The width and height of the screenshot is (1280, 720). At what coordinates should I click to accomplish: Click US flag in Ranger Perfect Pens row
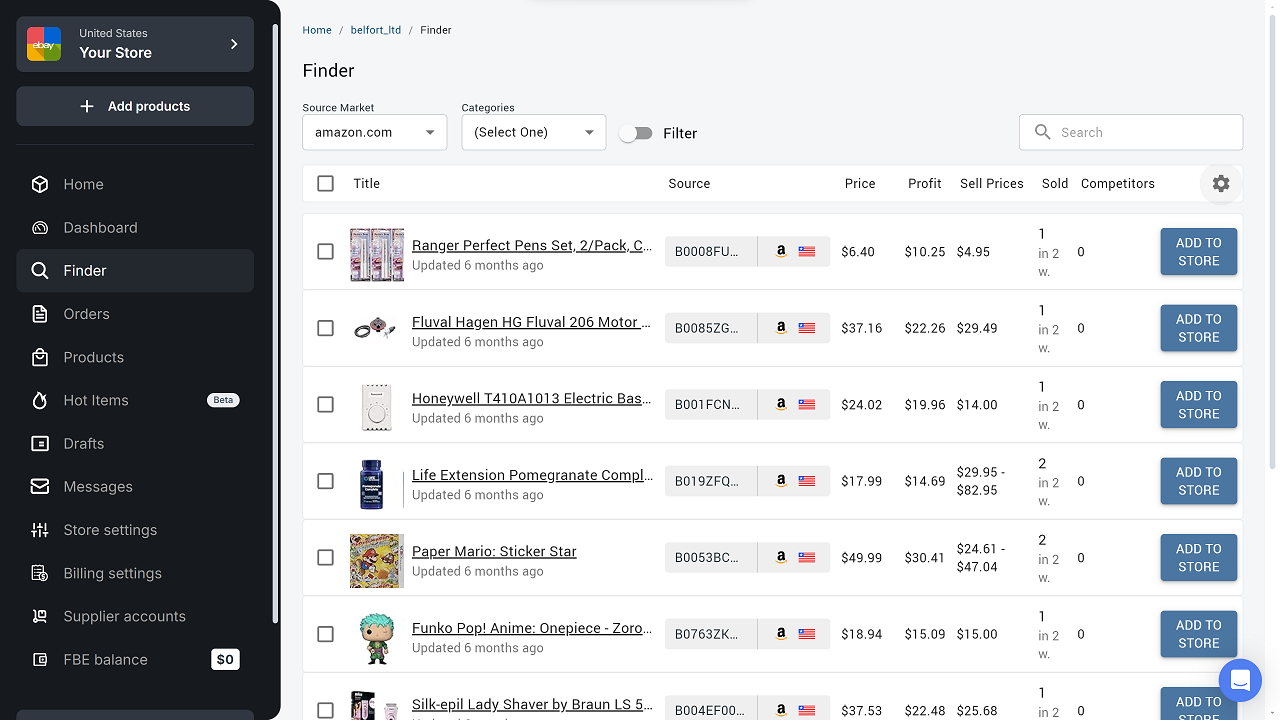[x=807, y=252]
